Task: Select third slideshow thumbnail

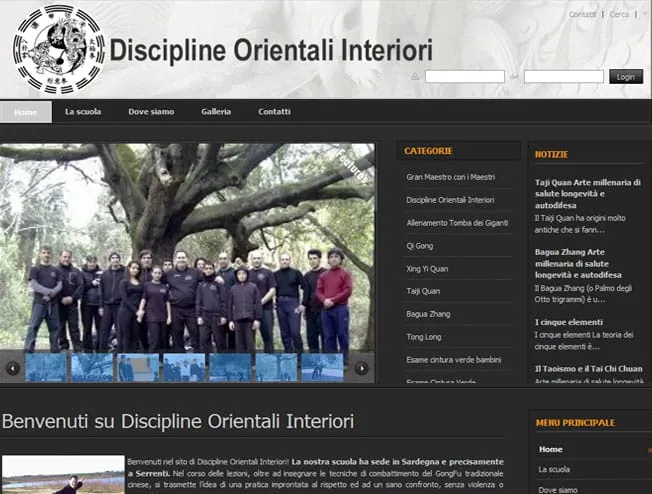Action: [x=138, y=368]
